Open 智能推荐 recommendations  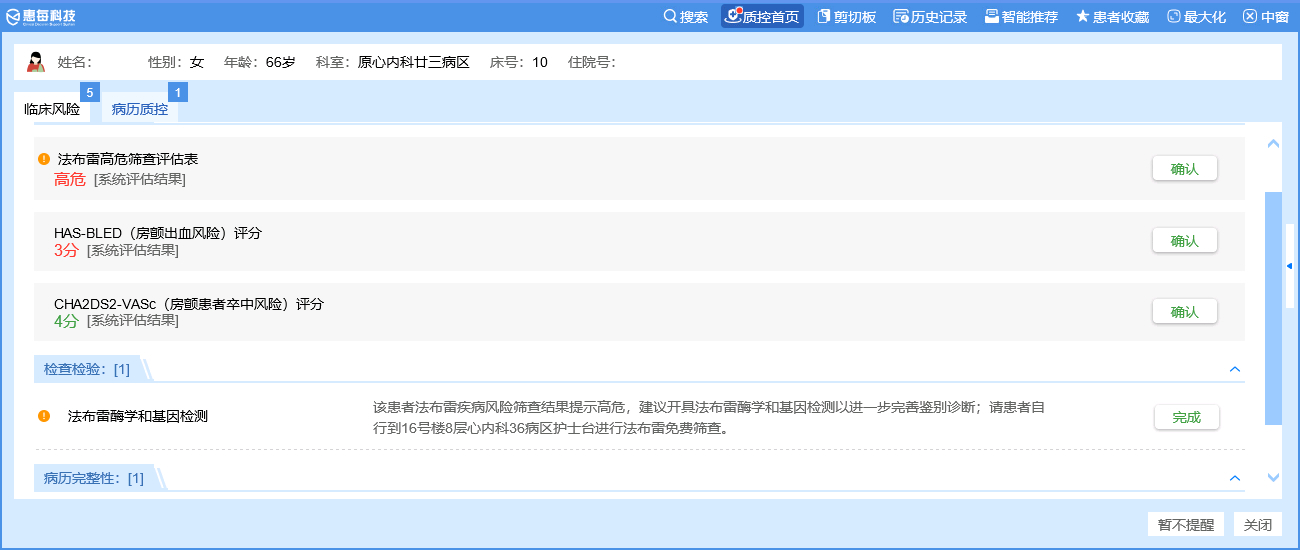point(1021,16)
